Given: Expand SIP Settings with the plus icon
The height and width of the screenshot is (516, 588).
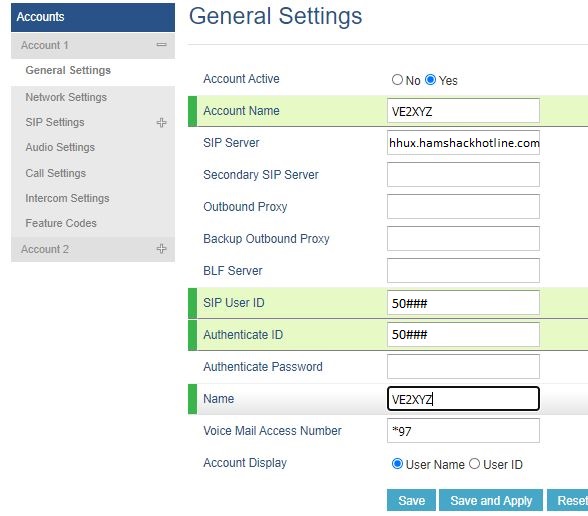Looking at the screenshot, I should [x=161, y=122].
